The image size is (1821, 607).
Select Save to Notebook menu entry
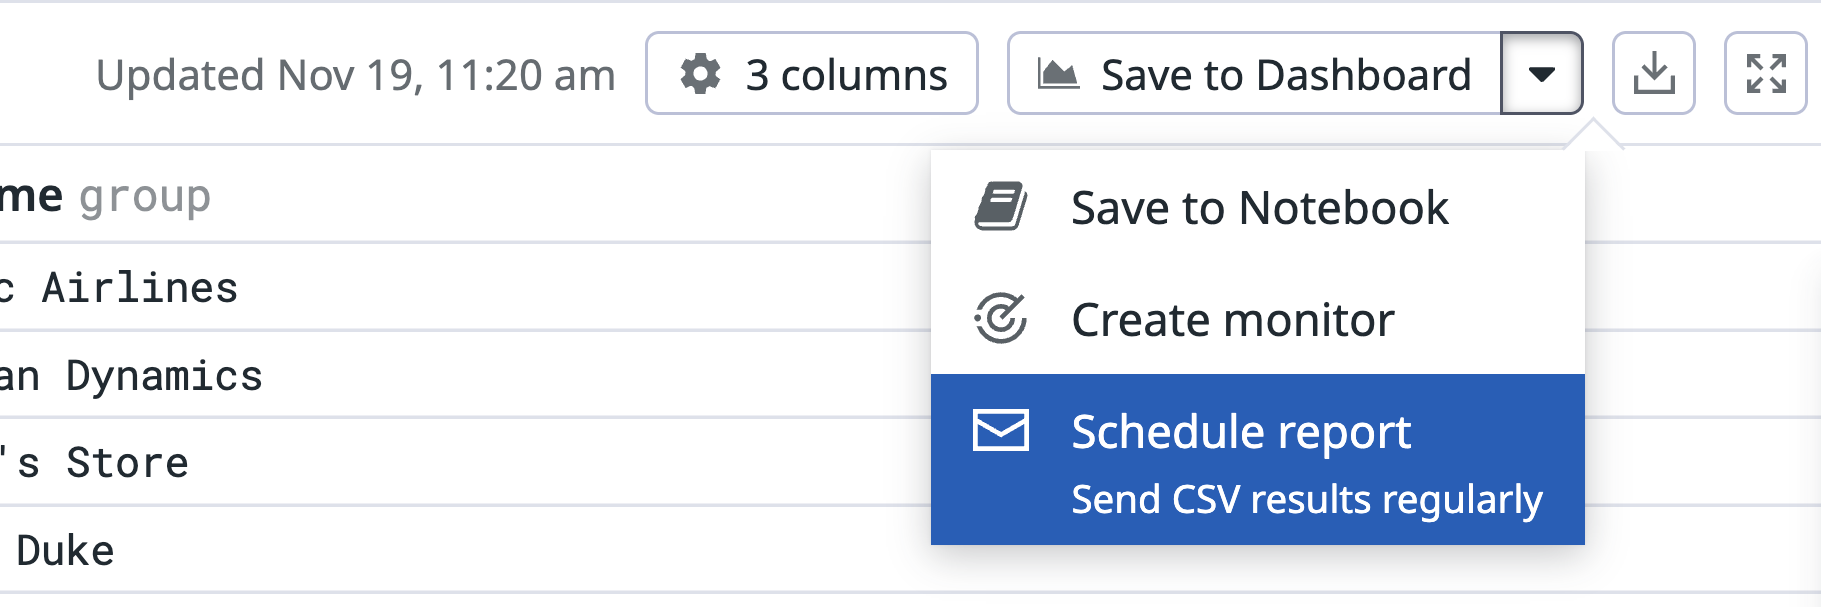click(x=1259, y=208)
